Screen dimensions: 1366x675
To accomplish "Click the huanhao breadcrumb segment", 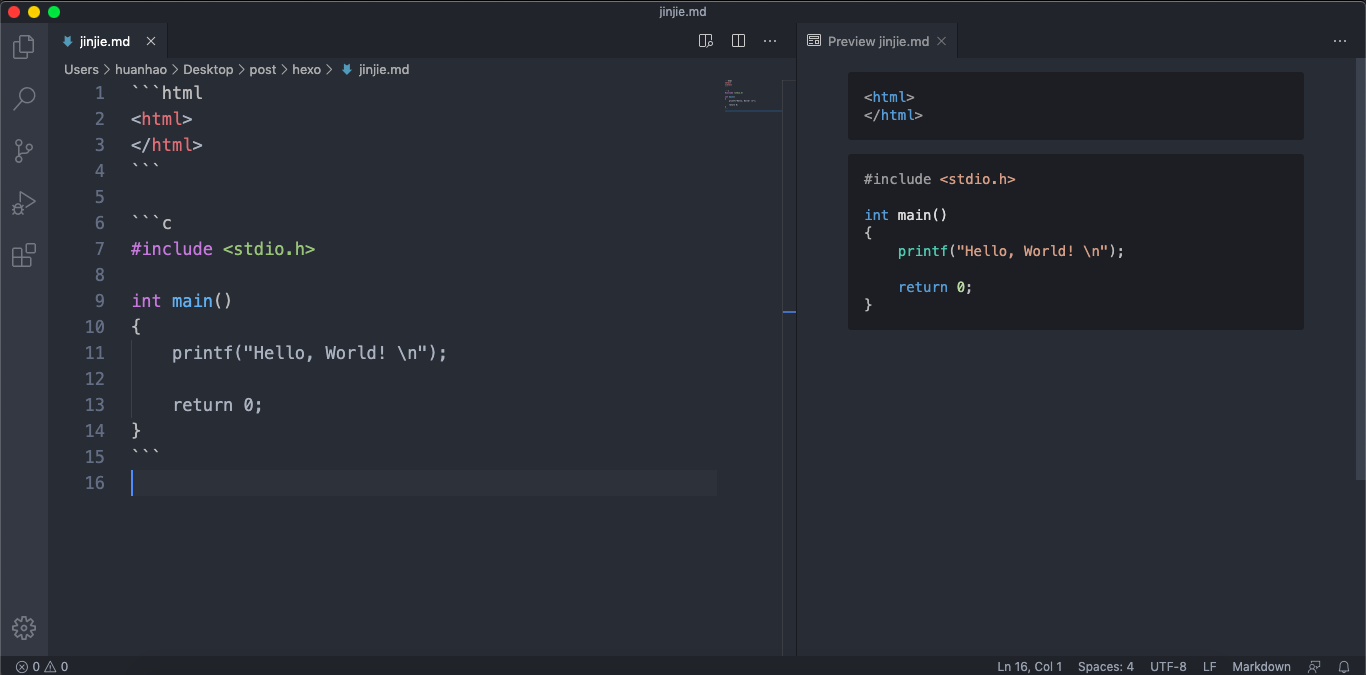I will (141, 69).
